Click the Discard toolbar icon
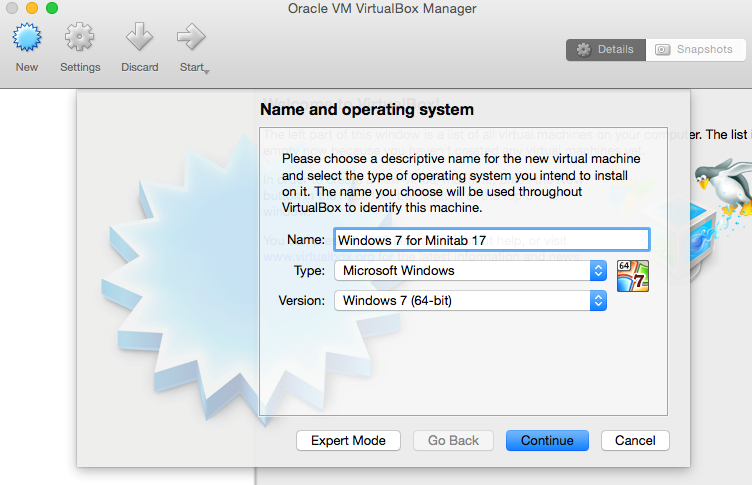The image size is (752, 485). (139, 40)
